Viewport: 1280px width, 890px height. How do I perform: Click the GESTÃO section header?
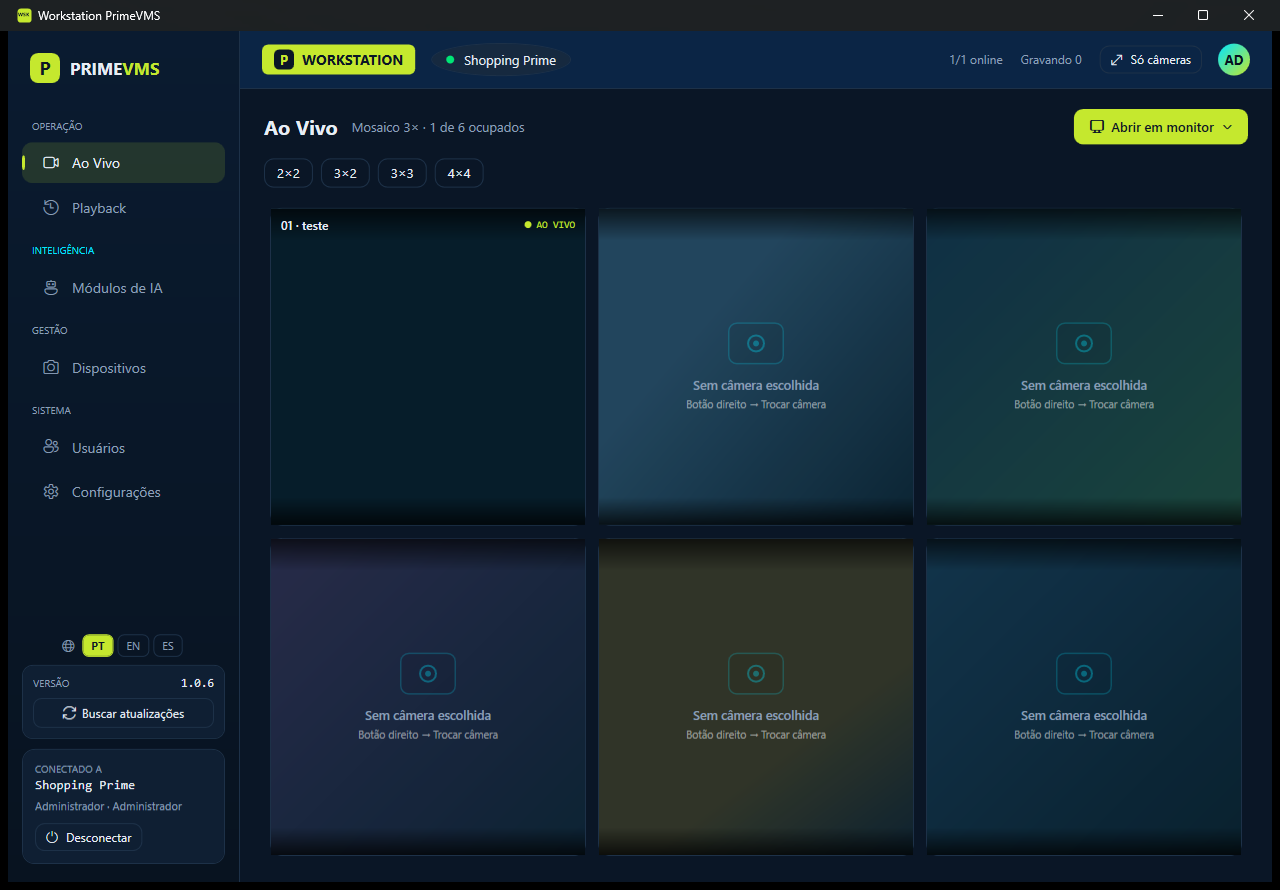50,330
